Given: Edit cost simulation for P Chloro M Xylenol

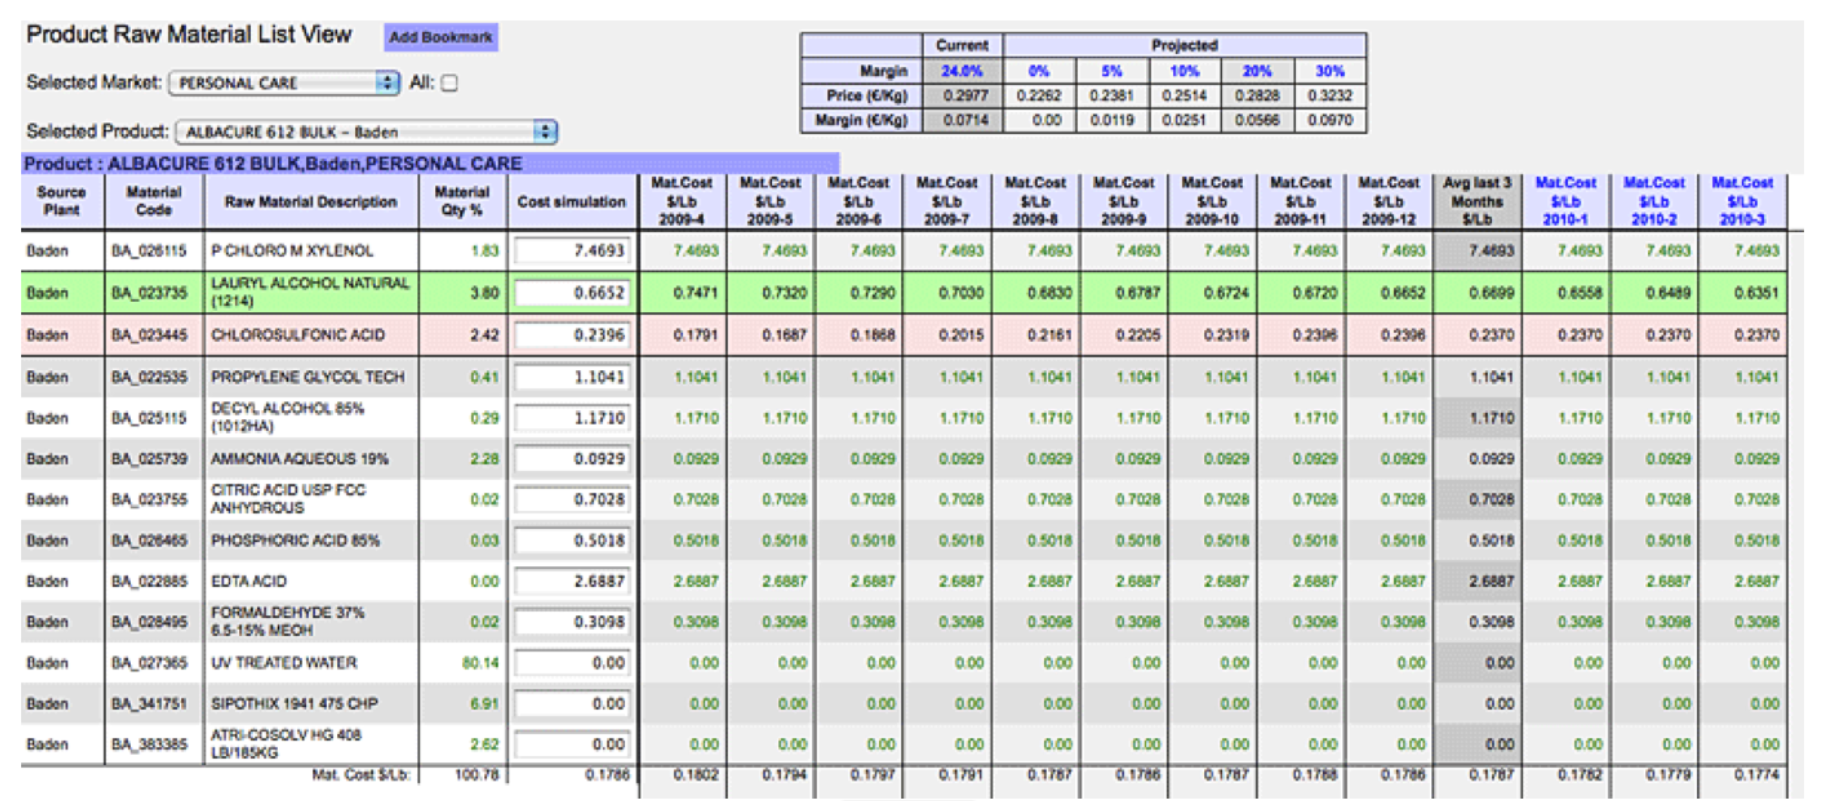Looking at the screenshot, I should 572,251.
